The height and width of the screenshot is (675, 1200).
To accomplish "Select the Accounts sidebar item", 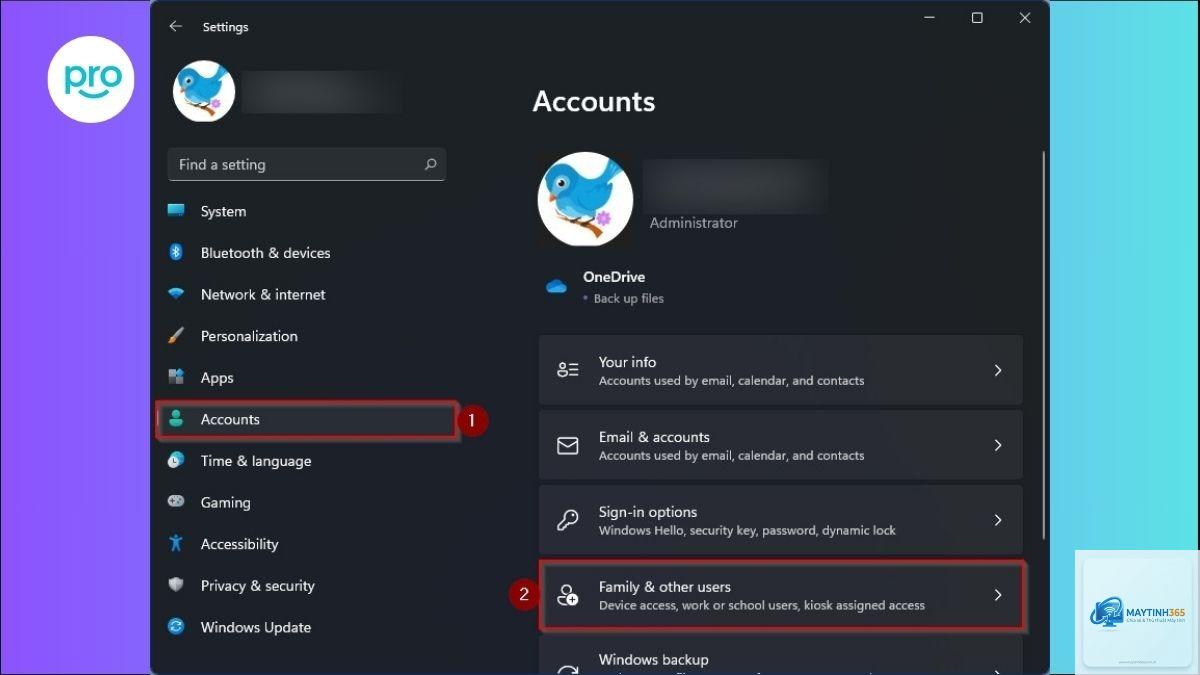I will point(305,419).
